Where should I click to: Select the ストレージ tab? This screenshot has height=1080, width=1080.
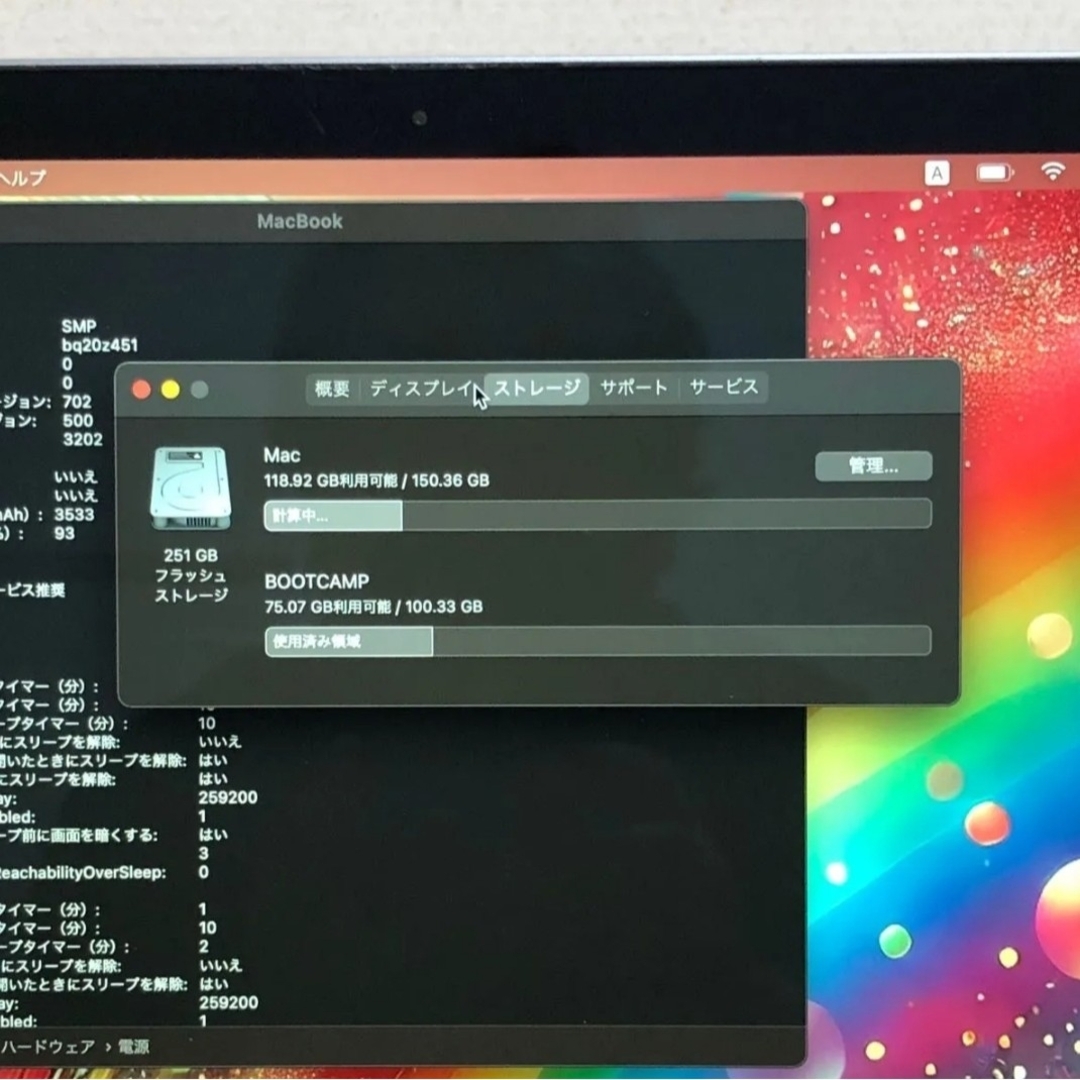tap(537, 388)
